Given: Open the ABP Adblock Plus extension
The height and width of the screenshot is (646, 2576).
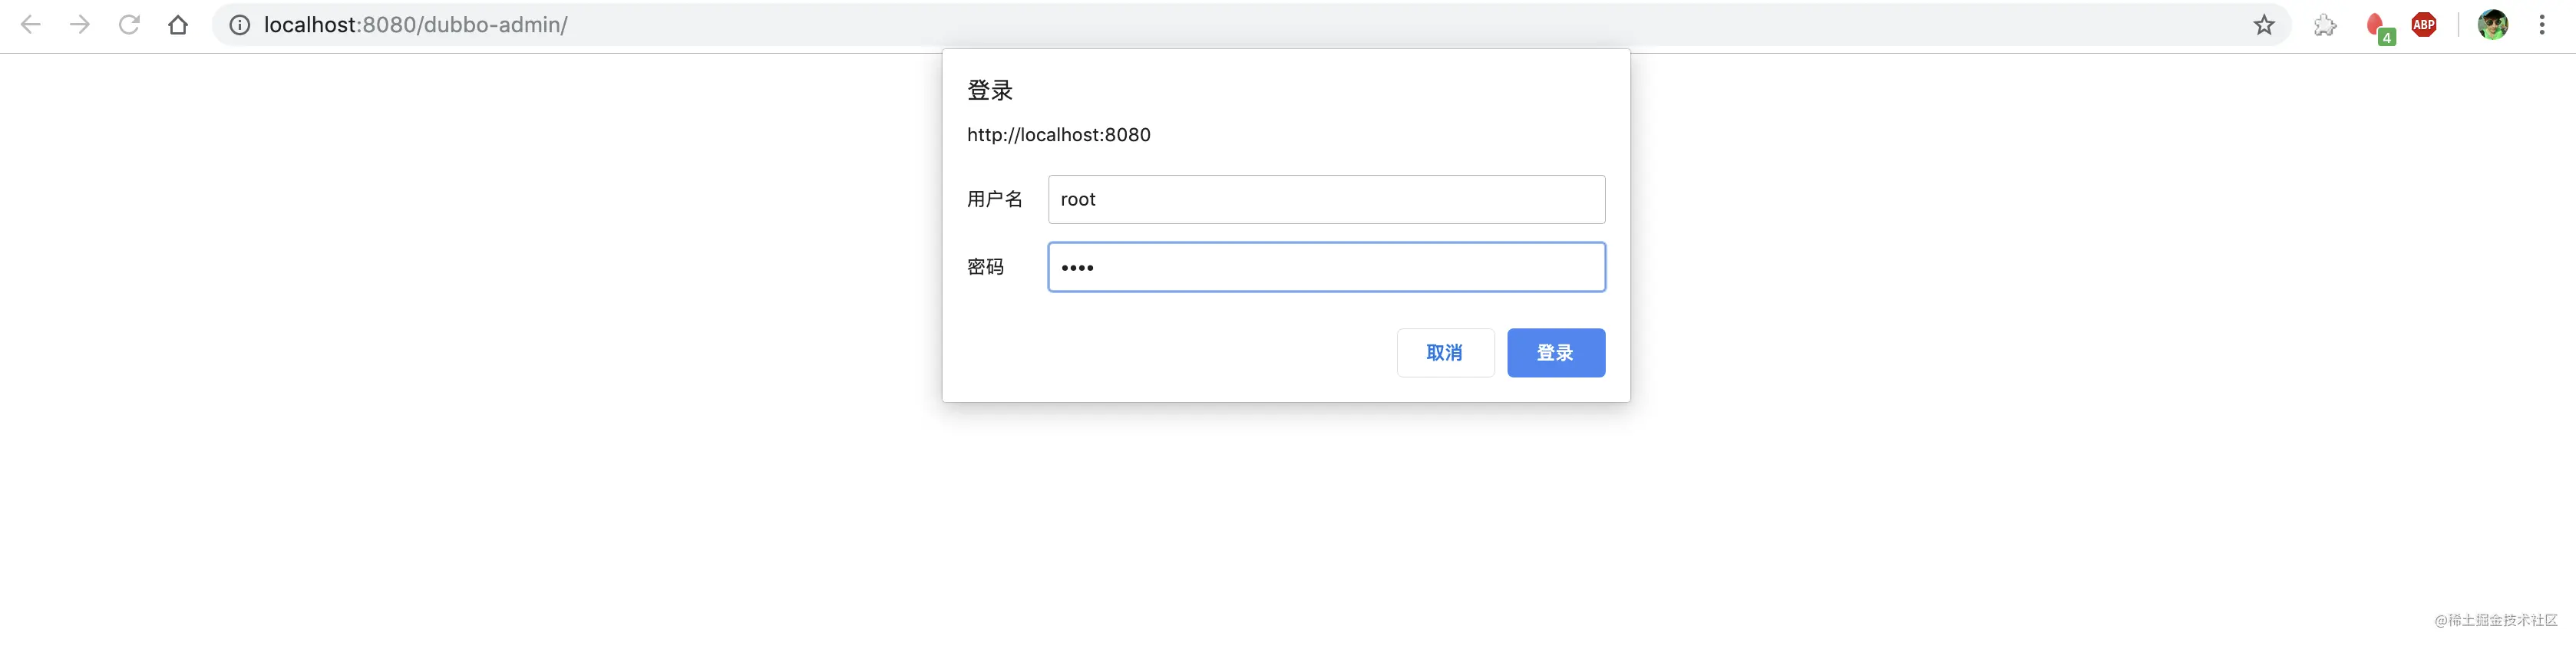Looking at the screenshot, I should pyautogui.click(x=2424, y=25).
